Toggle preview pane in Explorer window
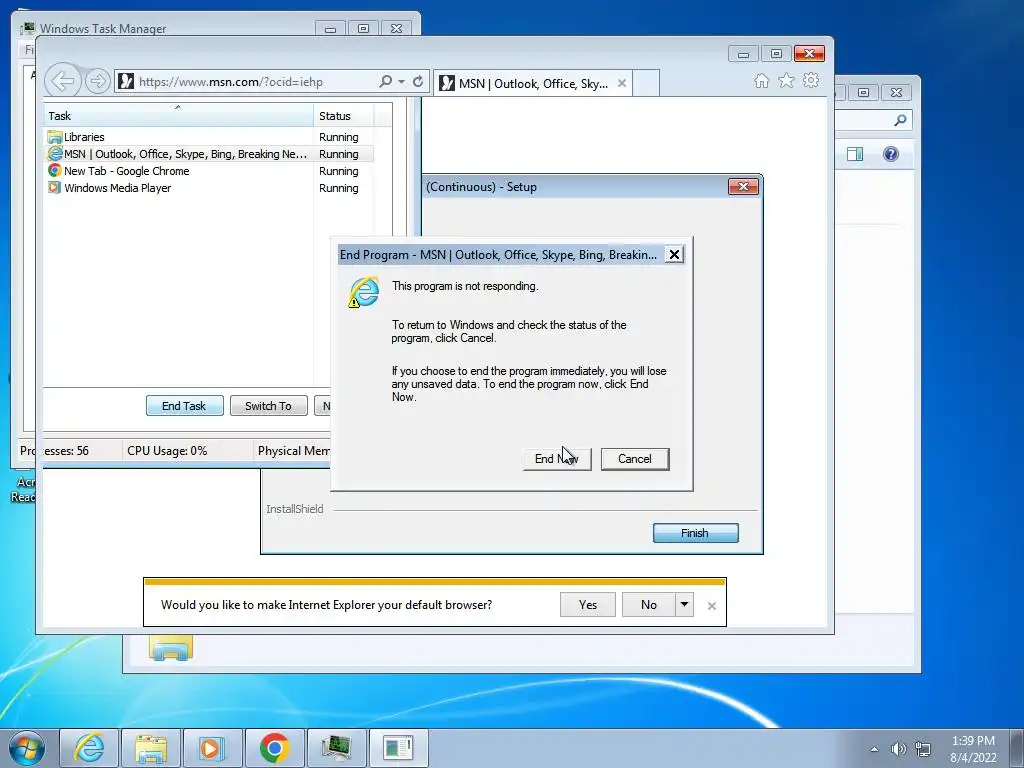The image size is (1024, 768). [855, 154]
